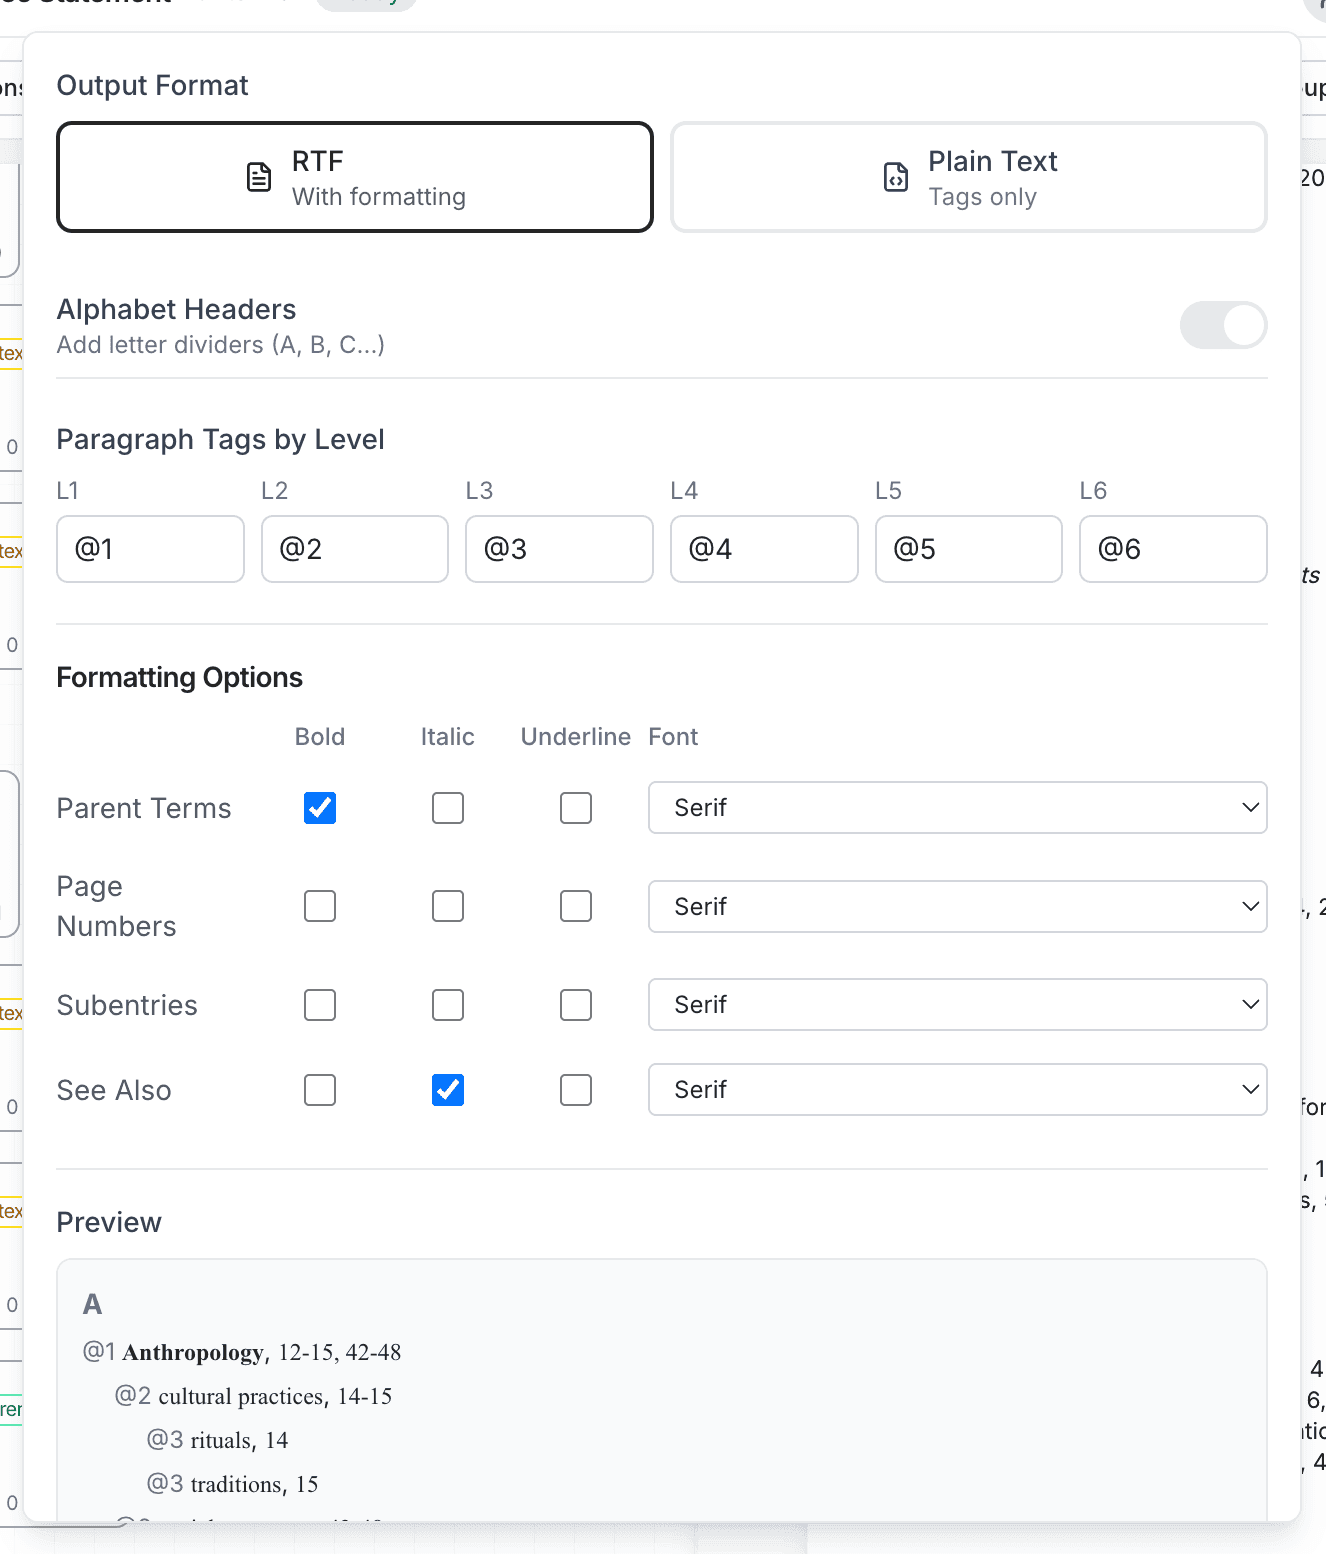Viewport: 1326px width, 1554px height.
Task: Open the Subentries font dropdown
Action: (957, 1005)
